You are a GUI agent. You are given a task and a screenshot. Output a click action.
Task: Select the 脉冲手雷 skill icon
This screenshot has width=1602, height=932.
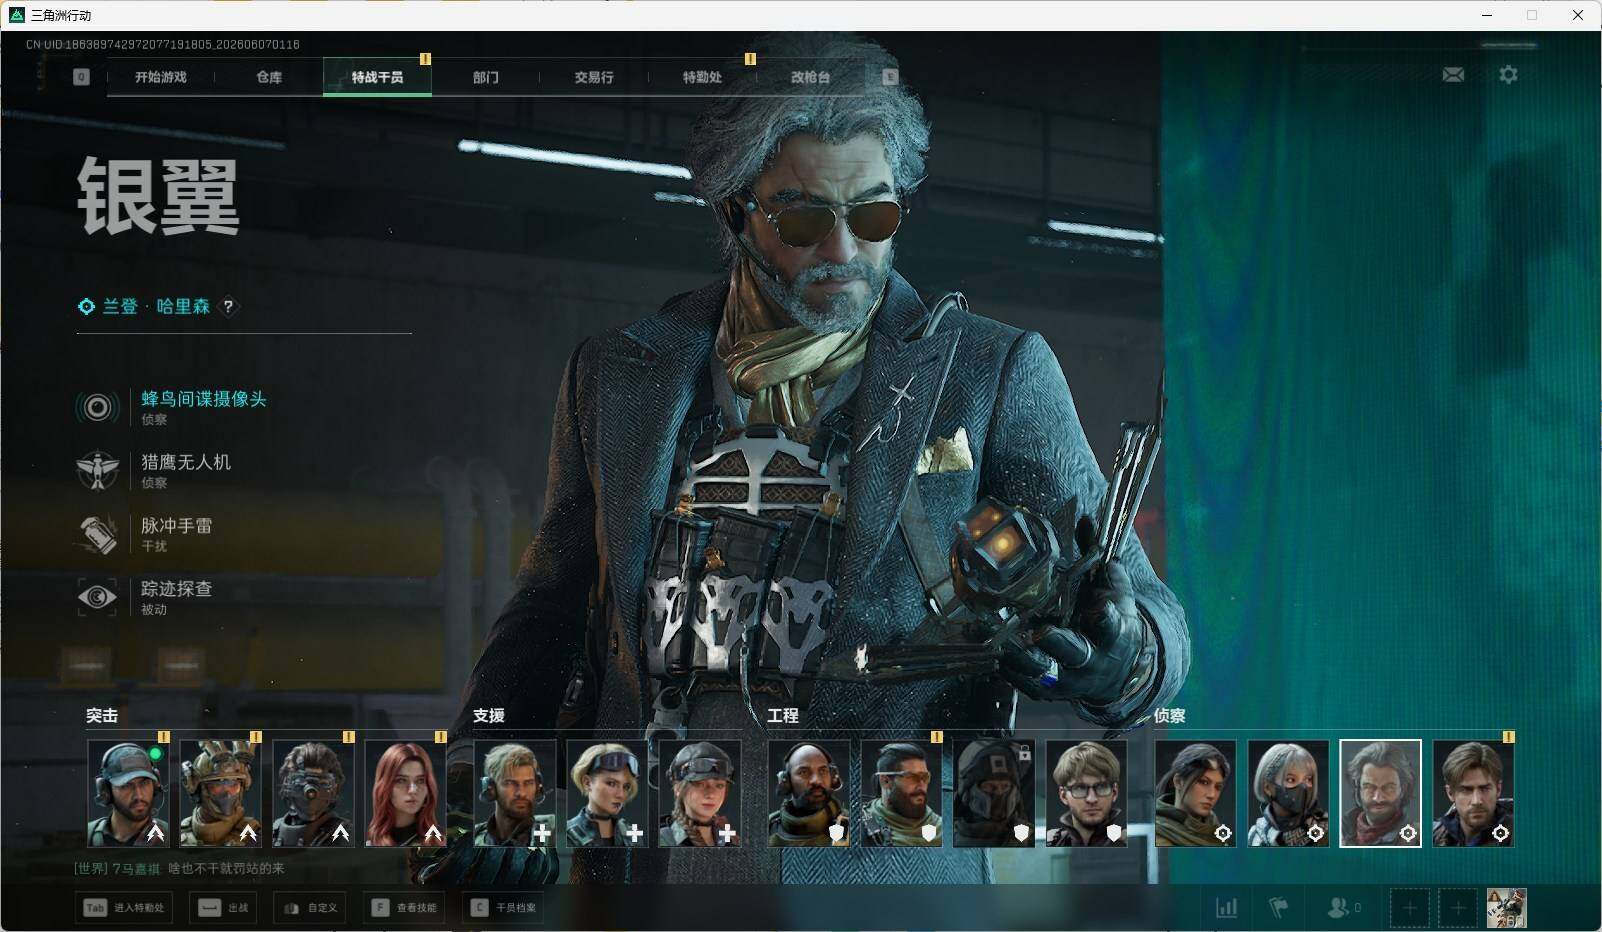(x=97, y=534)
